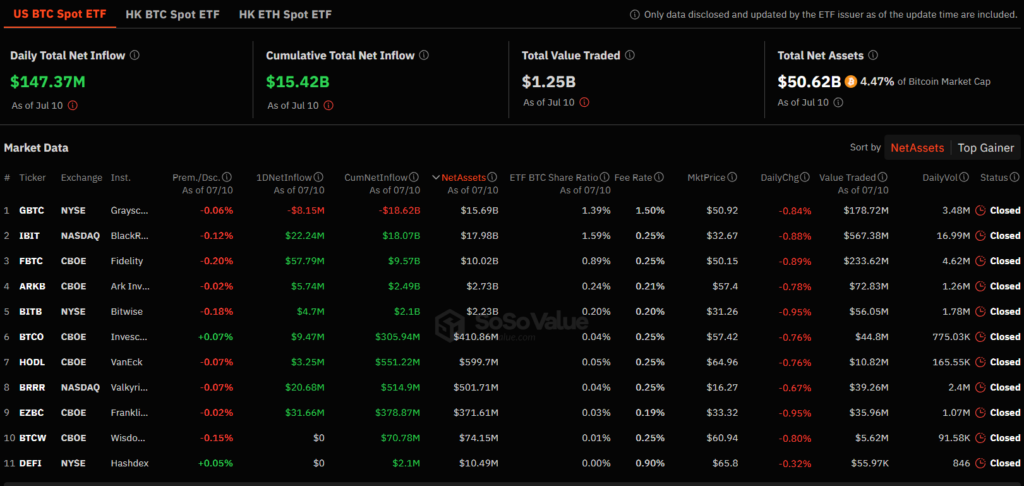Click the 775.03K daily volume cell
Image resolution: width=1024 pixels, height=486 pixels.
pos(951,336)
